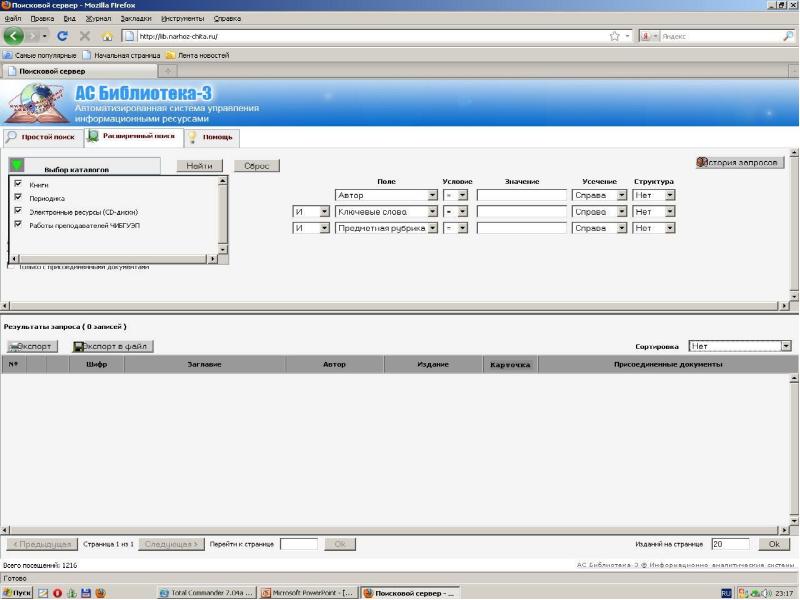Uncheck Электронные ресурсы (CD-диски) checkbox
The image size is (800, 600).
coord(18,211)
